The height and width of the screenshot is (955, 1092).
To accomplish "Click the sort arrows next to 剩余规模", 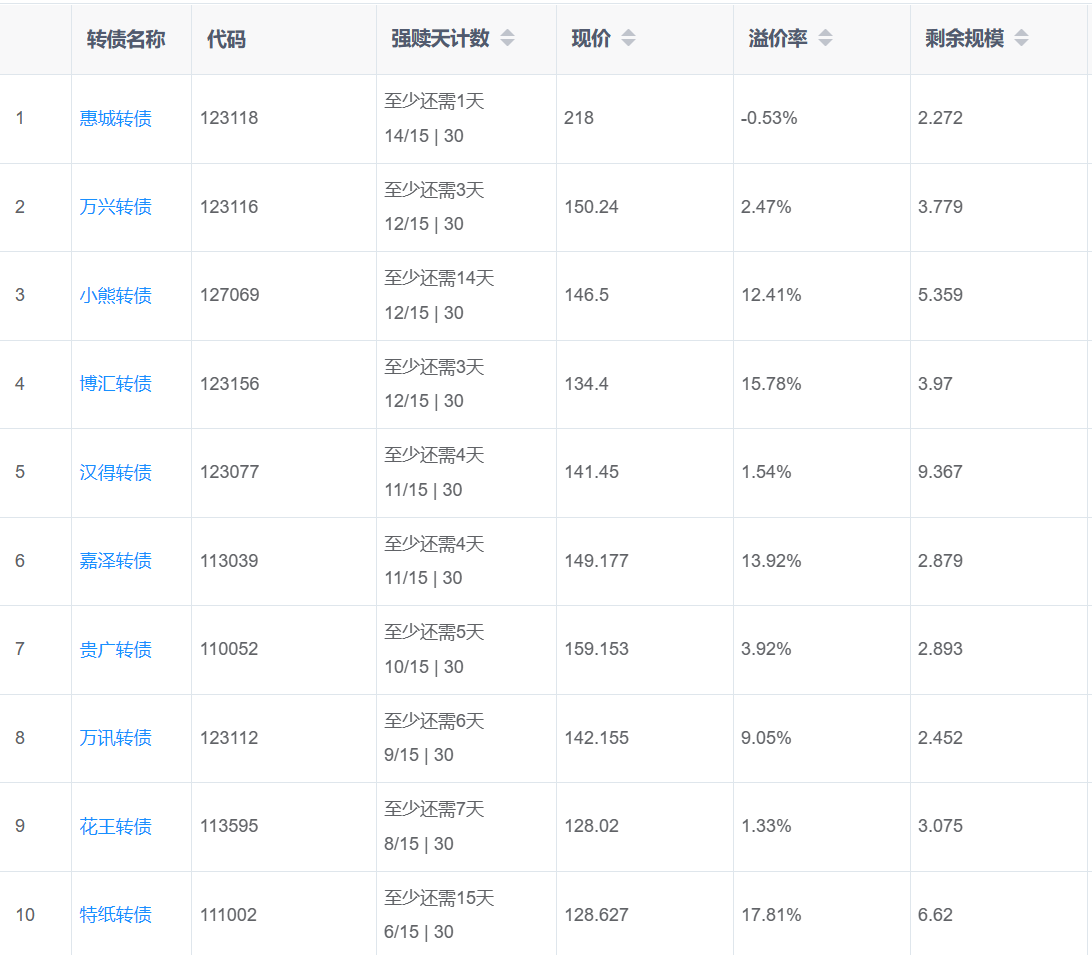I will pos(1021,39).
